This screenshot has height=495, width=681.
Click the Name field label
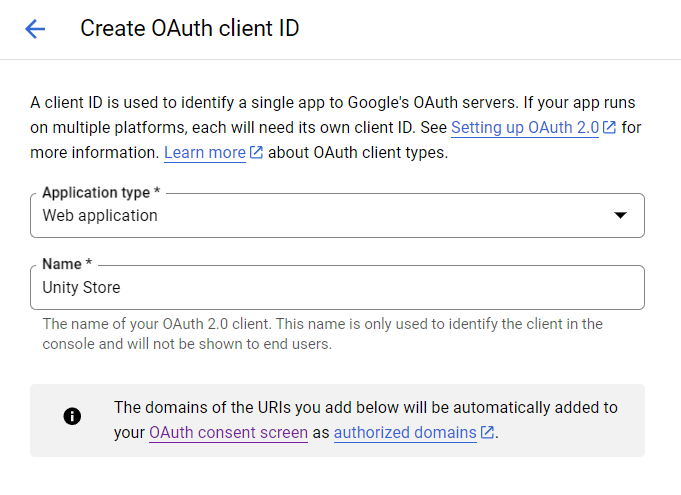(66, 265)
